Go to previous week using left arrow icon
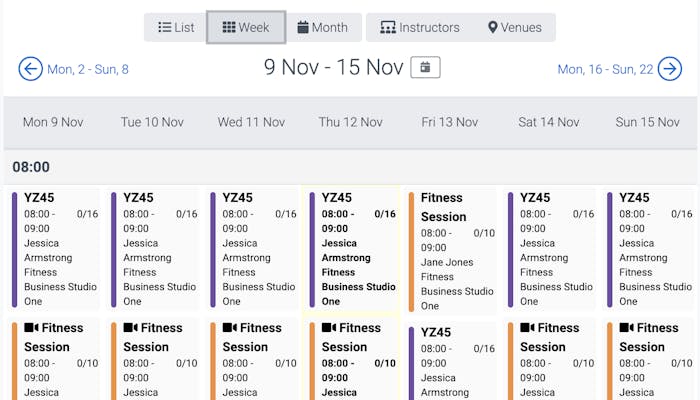 (31, 69)
